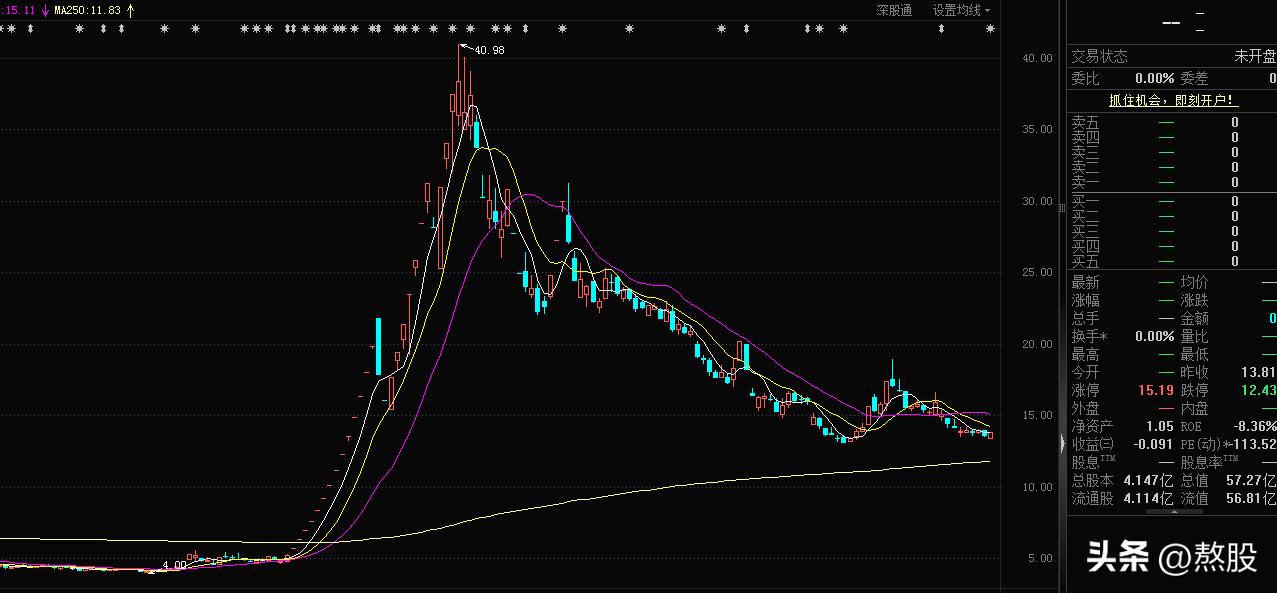The image size is (1277, 593).
Task: Click the 换手 turnover 0.00% value
Action: 1154,336
